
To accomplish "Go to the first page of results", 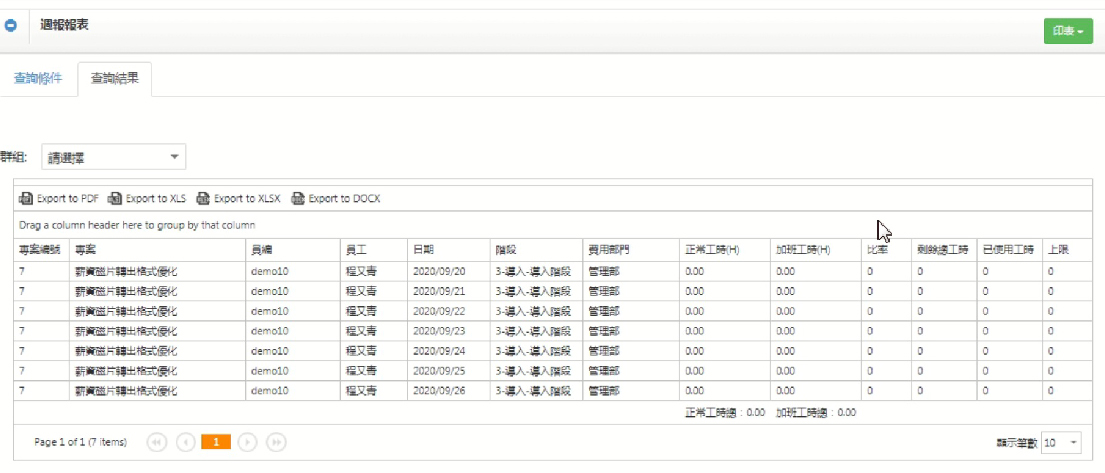I will pos(157,442).
